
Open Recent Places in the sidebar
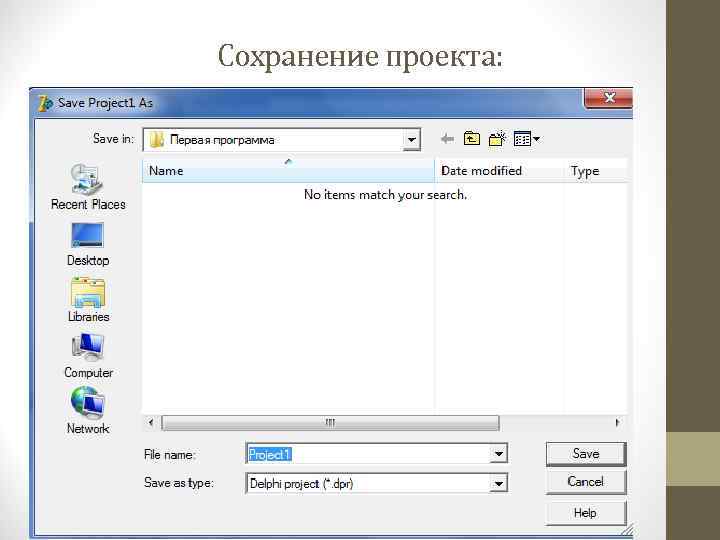88,187
